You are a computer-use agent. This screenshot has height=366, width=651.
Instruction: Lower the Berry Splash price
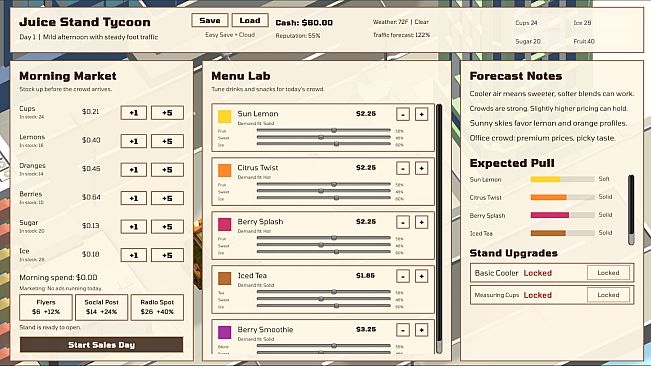403,222
